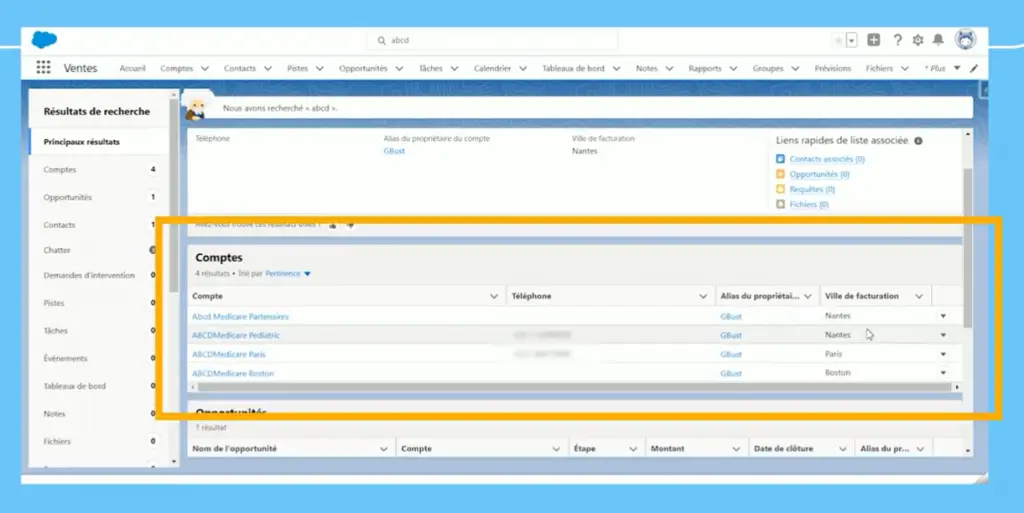Click the Salesforce cloud logo

click(44, 40)
